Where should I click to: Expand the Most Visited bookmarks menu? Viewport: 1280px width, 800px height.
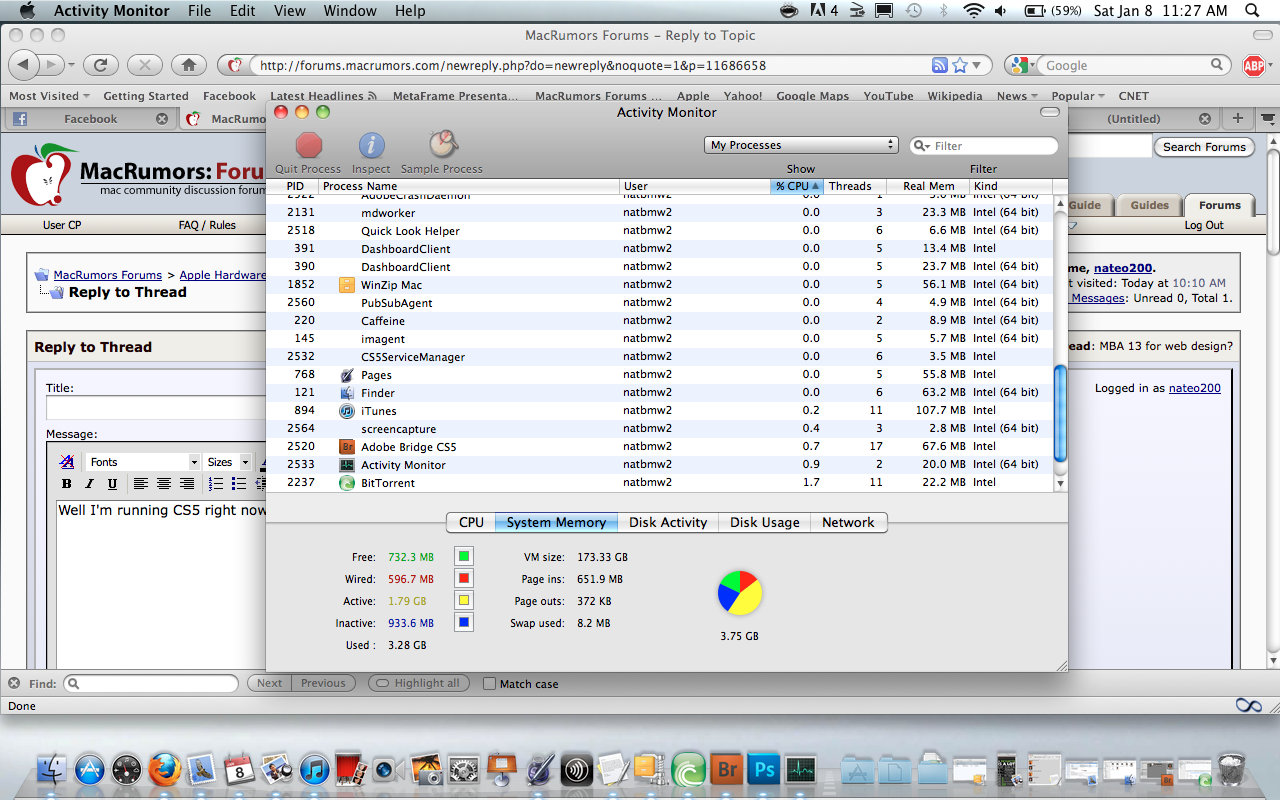[49, 96]
